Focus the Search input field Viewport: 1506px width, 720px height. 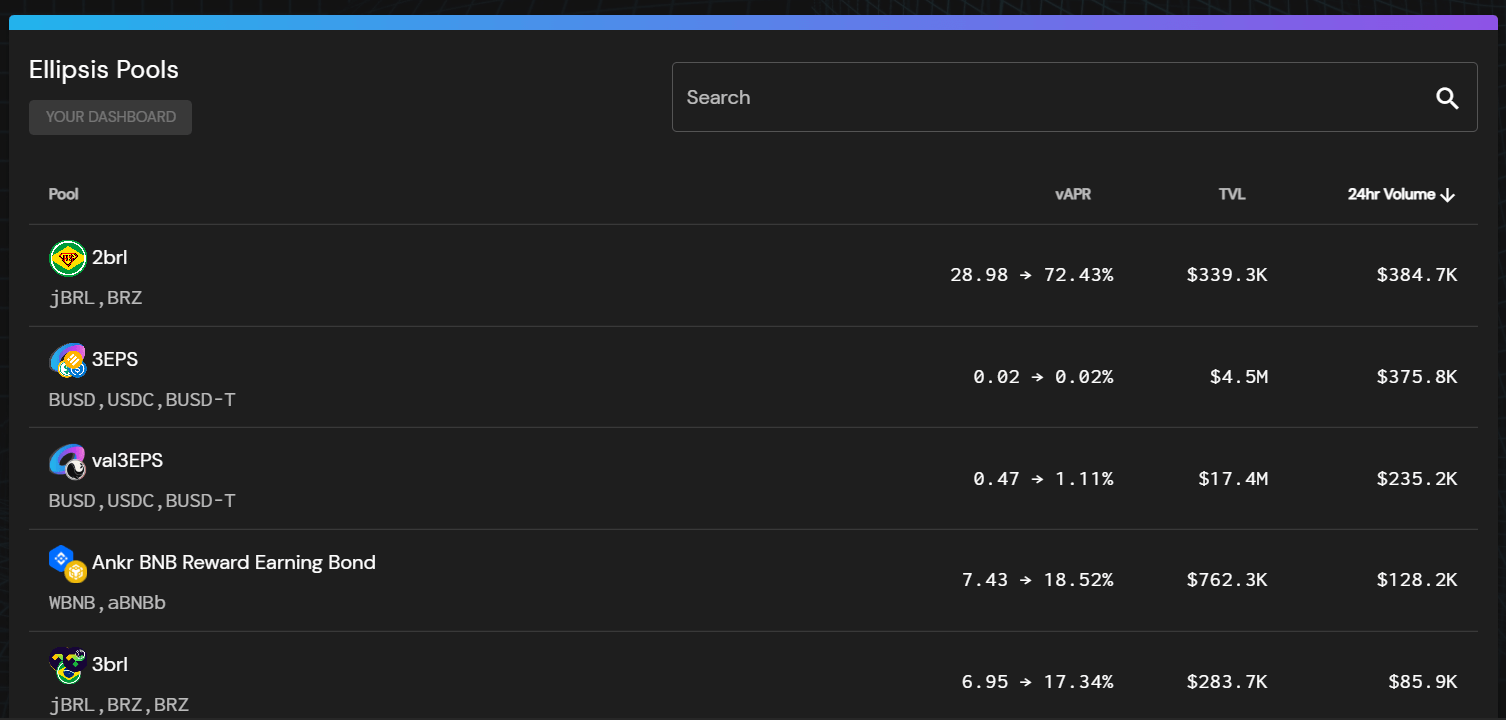click(1074, 97)
